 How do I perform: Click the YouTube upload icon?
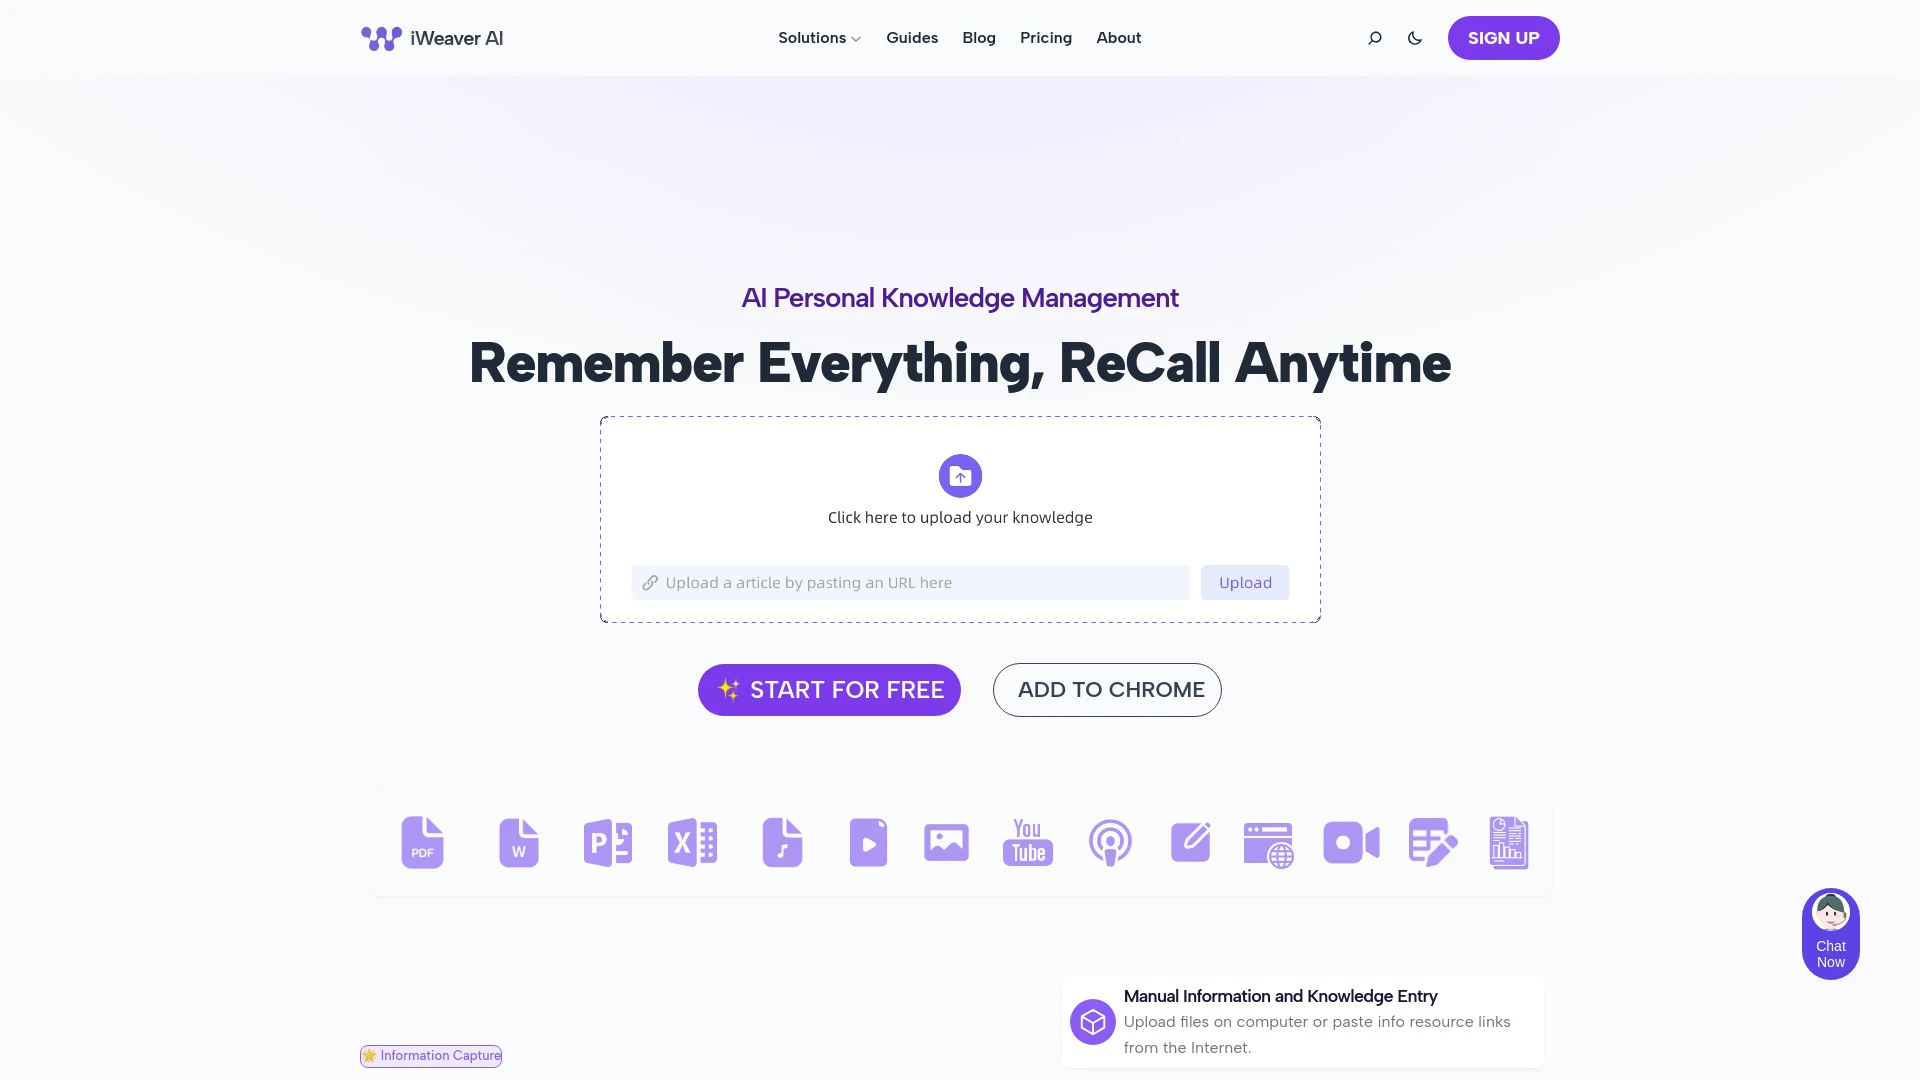click(x=1029, y=843)
